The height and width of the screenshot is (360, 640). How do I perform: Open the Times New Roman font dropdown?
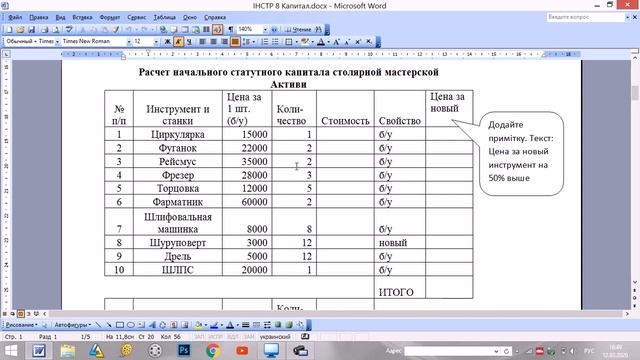pos(129,42)
